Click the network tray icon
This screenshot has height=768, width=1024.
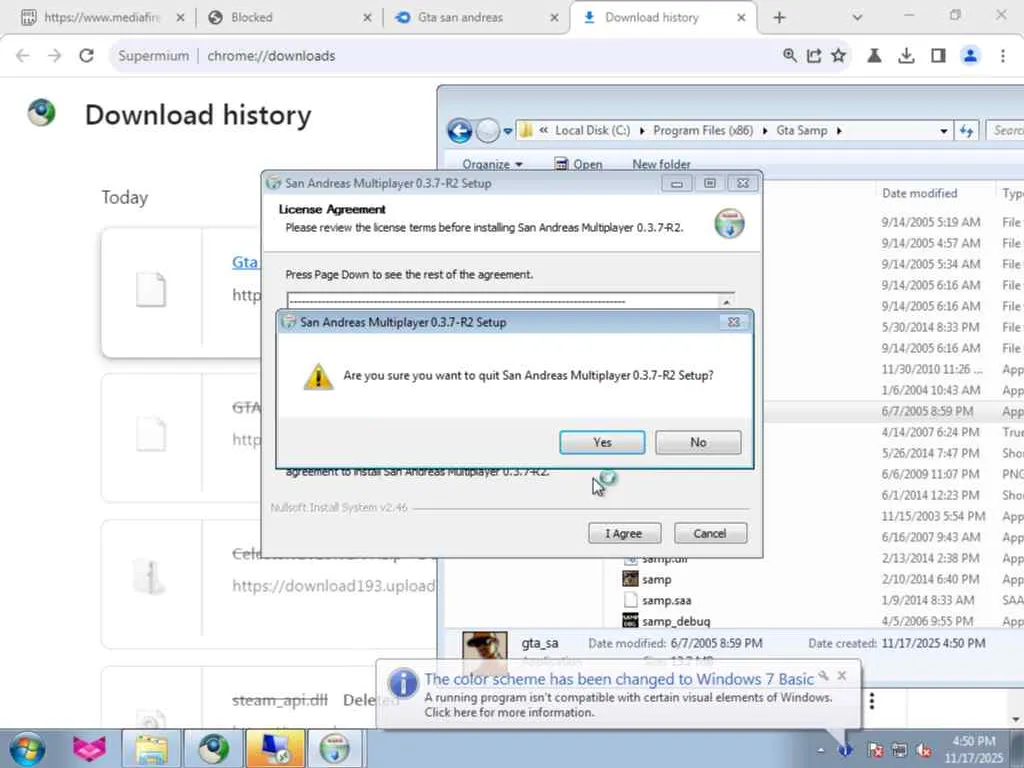[899, 750]
